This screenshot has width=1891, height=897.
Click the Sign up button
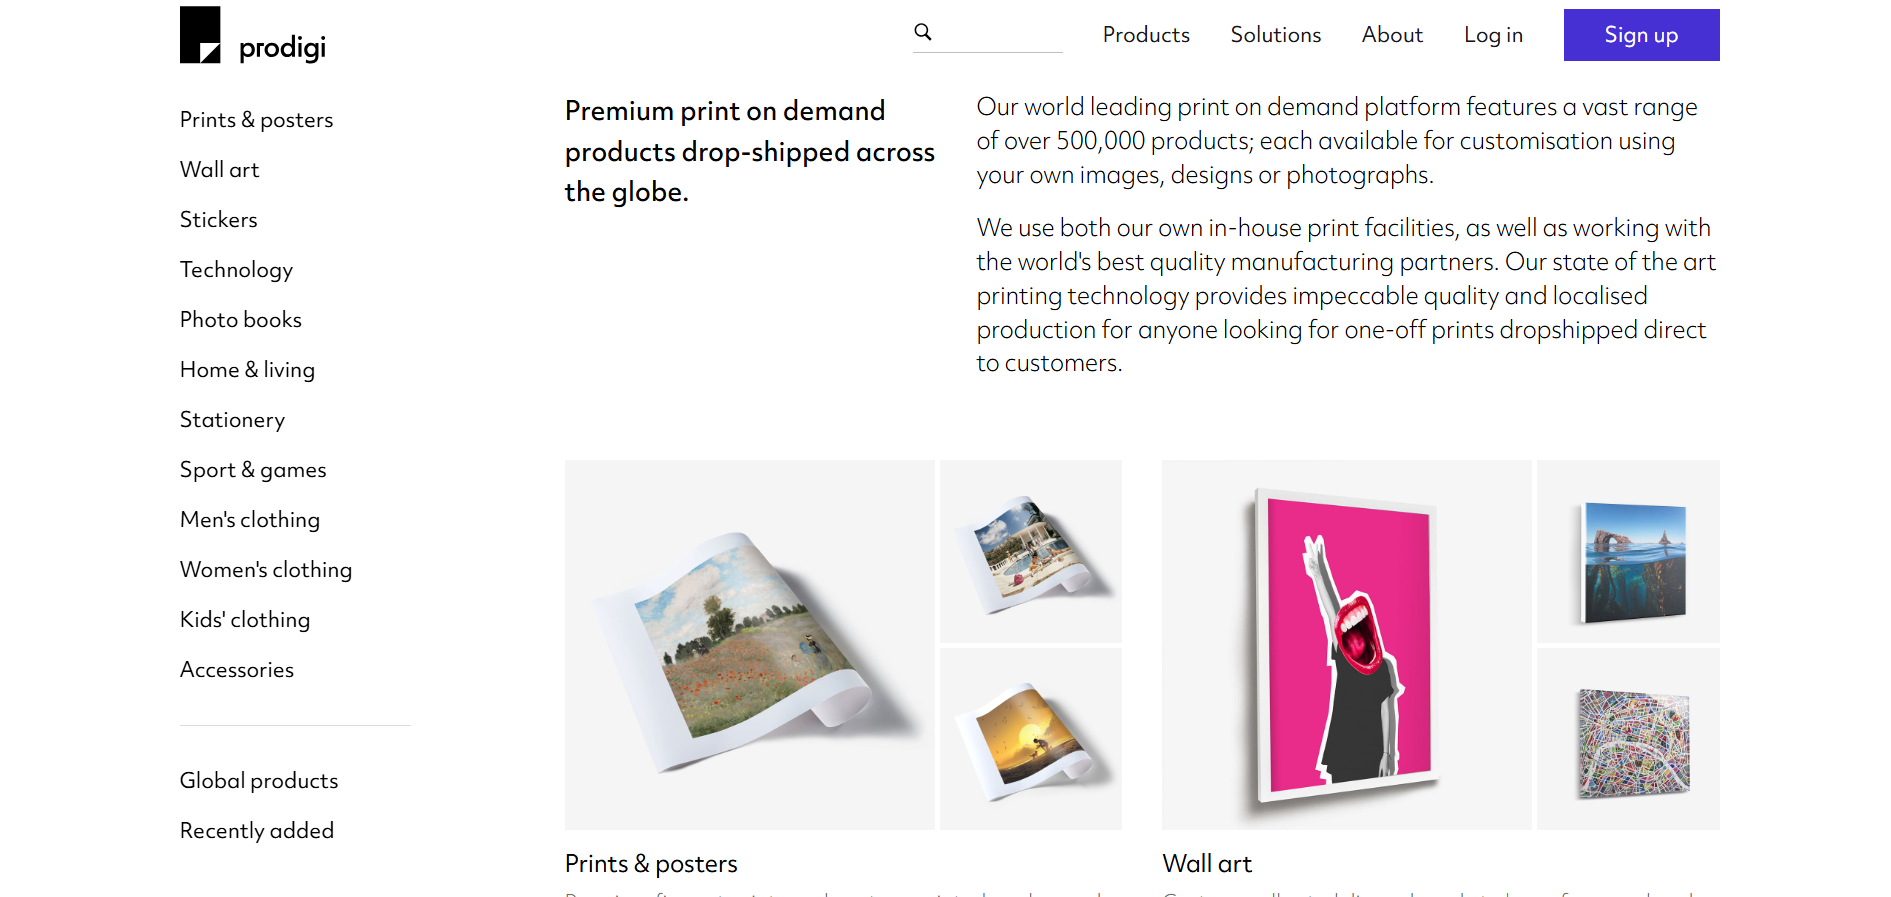[x=1641, y=35]
